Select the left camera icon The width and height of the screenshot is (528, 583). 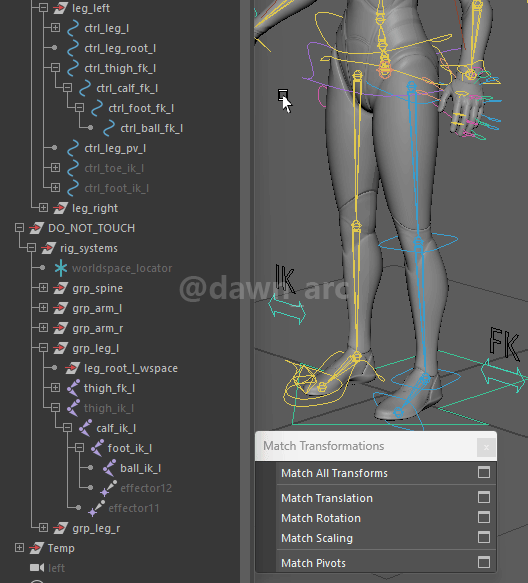[37, 568]
